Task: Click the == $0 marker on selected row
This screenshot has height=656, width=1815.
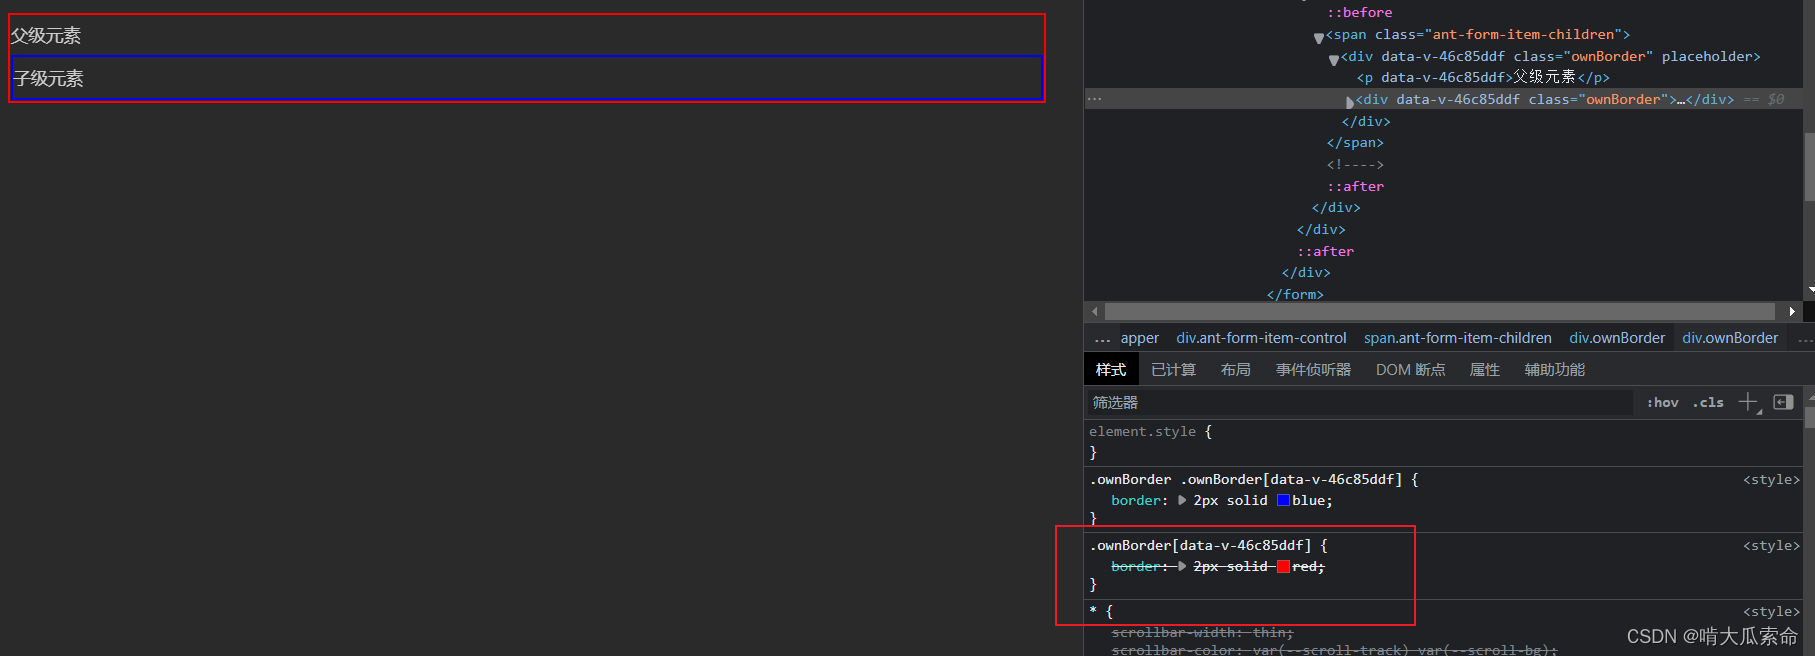Action: [1764, 99]
